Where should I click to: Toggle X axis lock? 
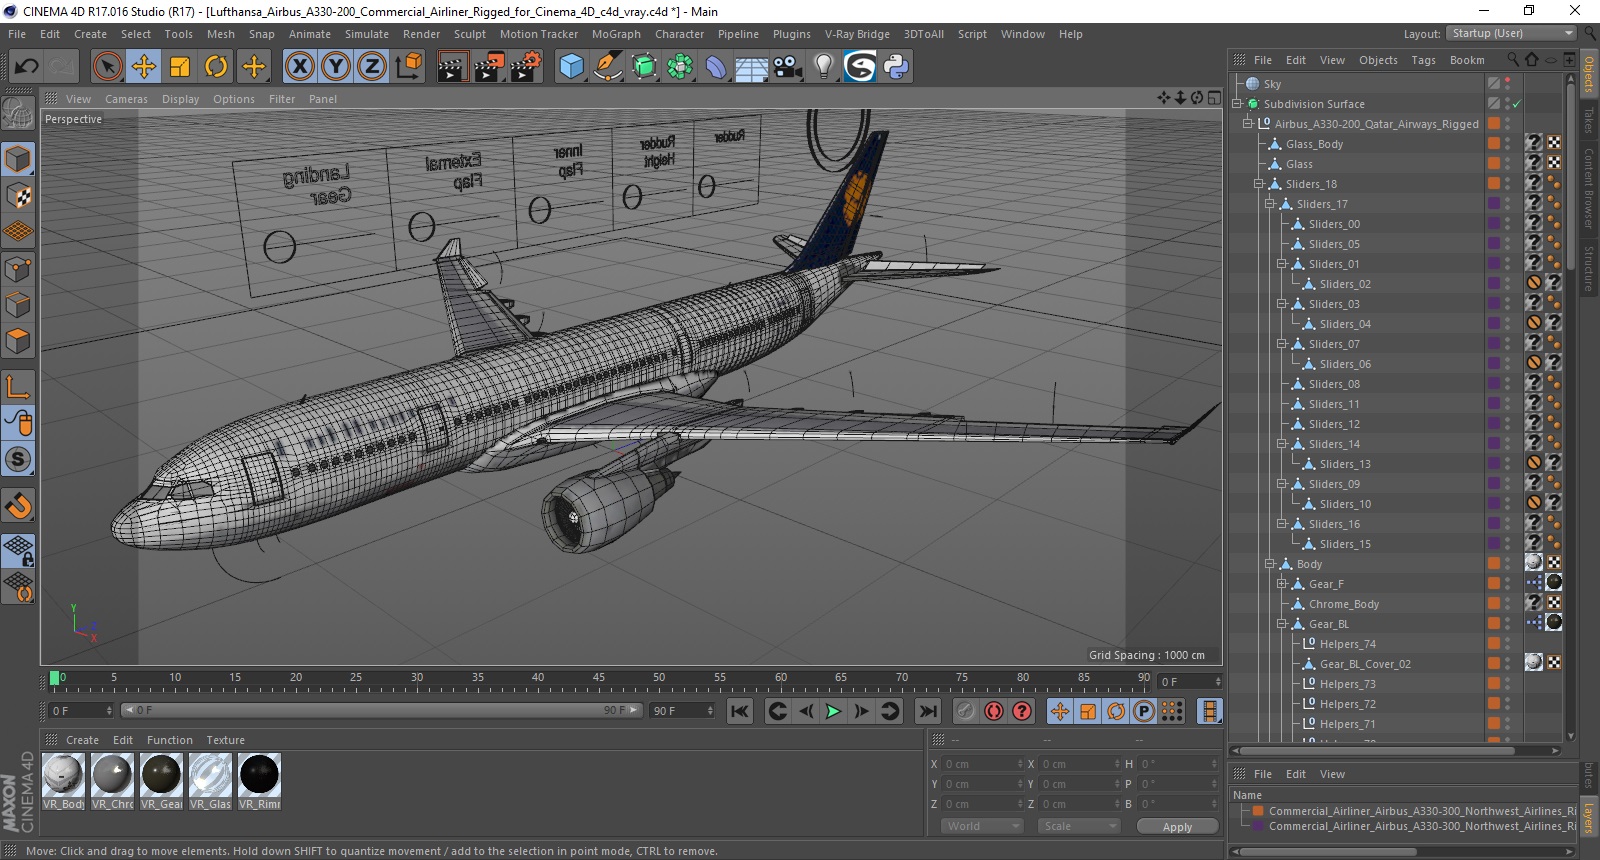(x=299, y=67)
